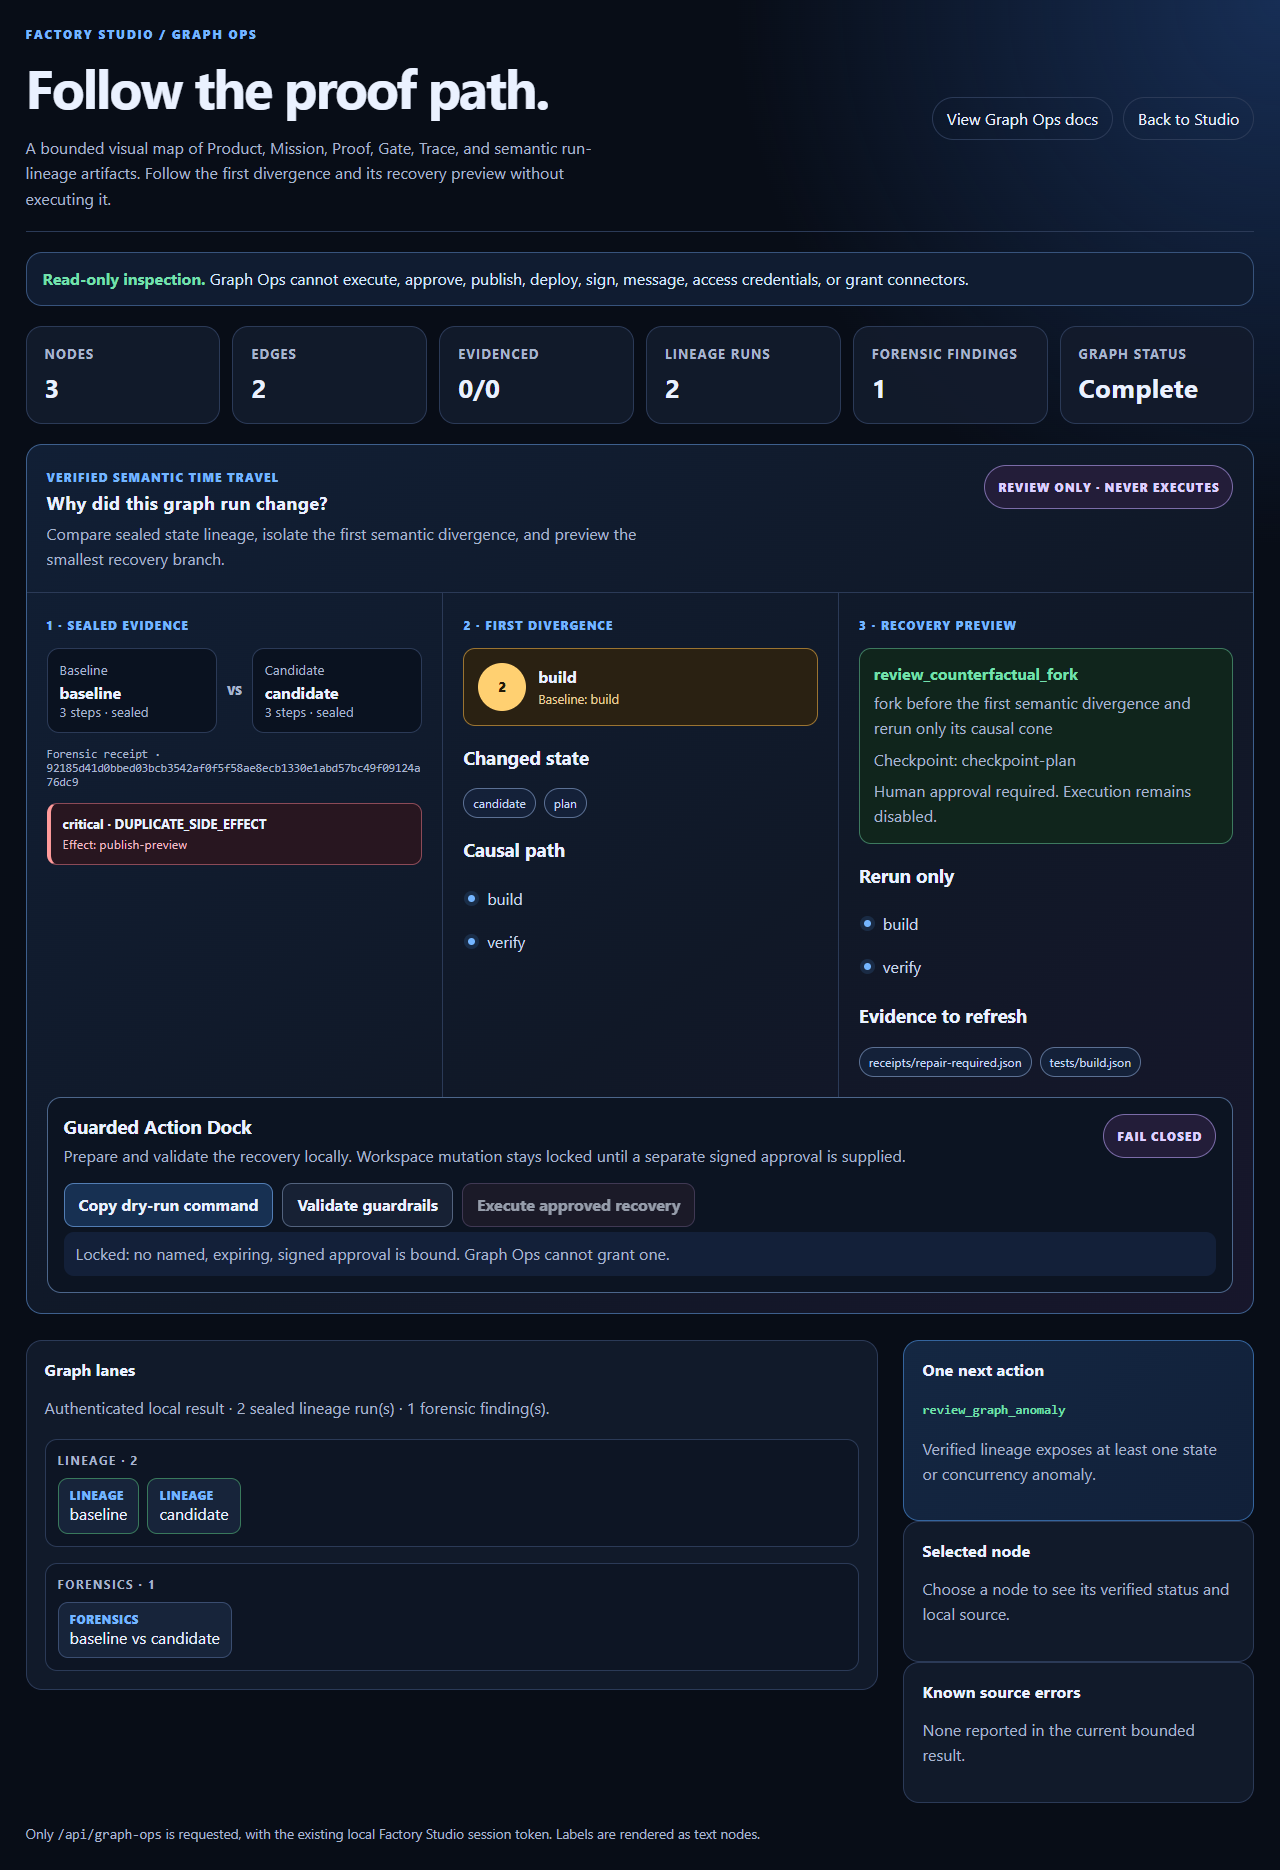
Task: Click the Candidate sealed evidence card
Action: [x=337, y=690]
